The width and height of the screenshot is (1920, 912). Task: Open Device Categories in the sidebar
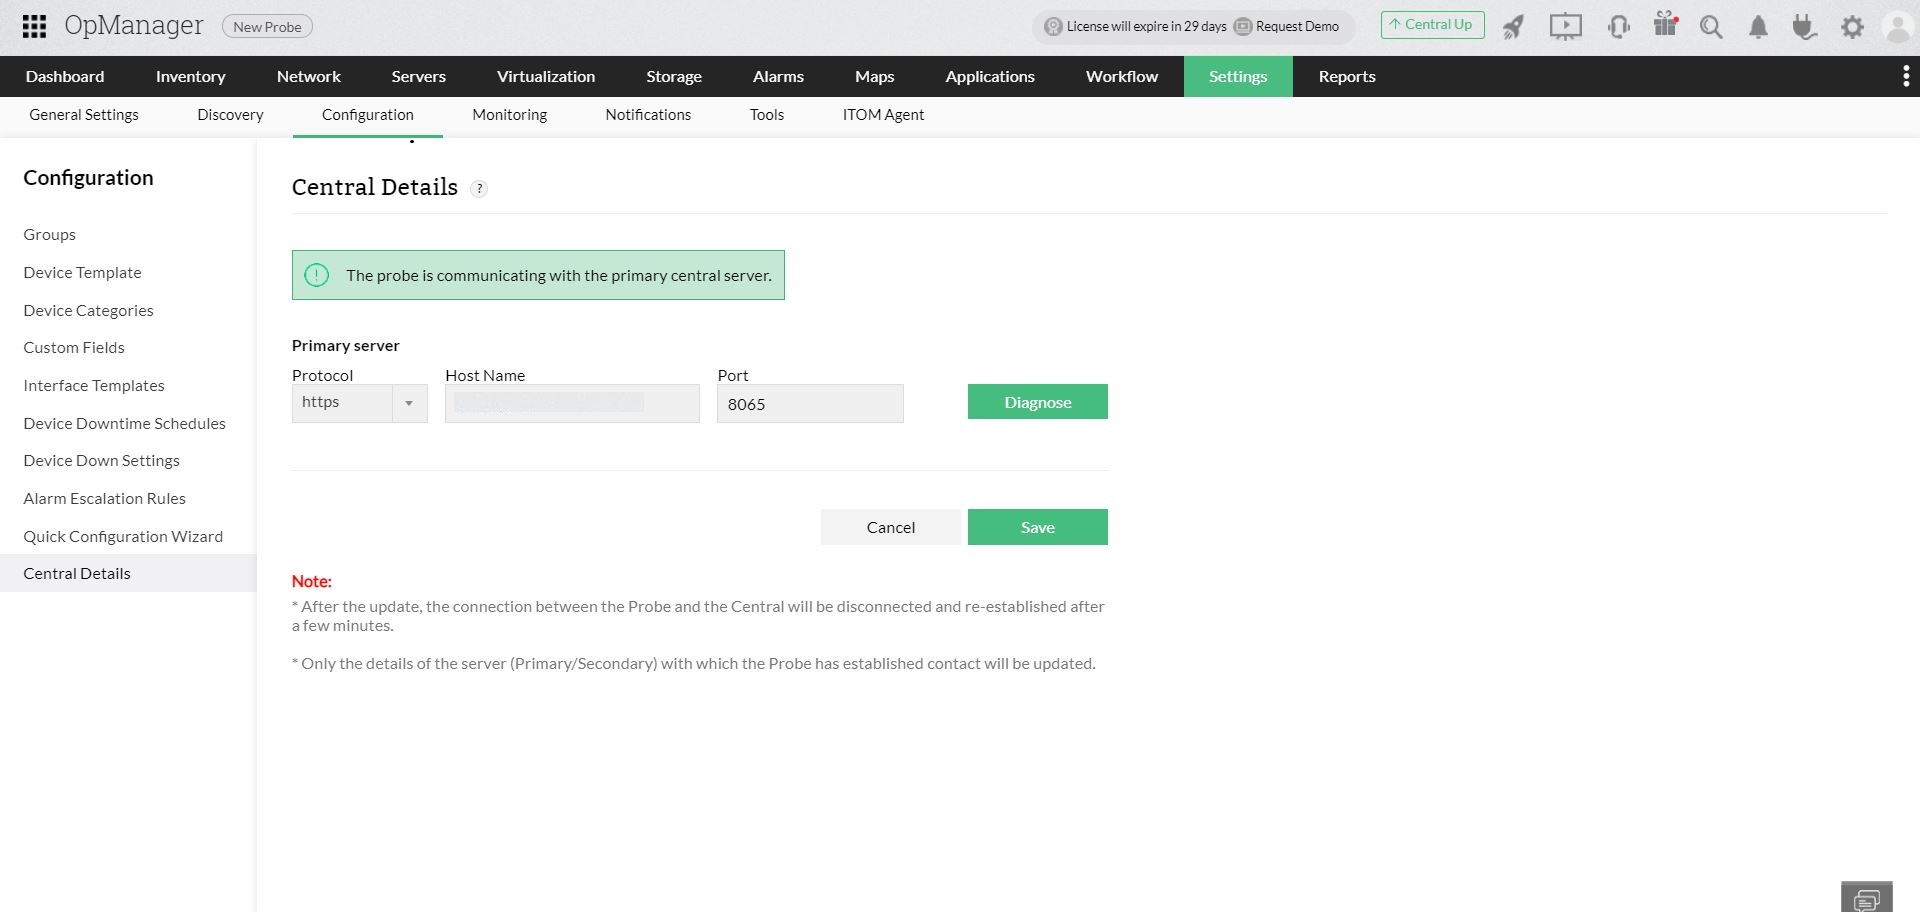tap(89, 311)
